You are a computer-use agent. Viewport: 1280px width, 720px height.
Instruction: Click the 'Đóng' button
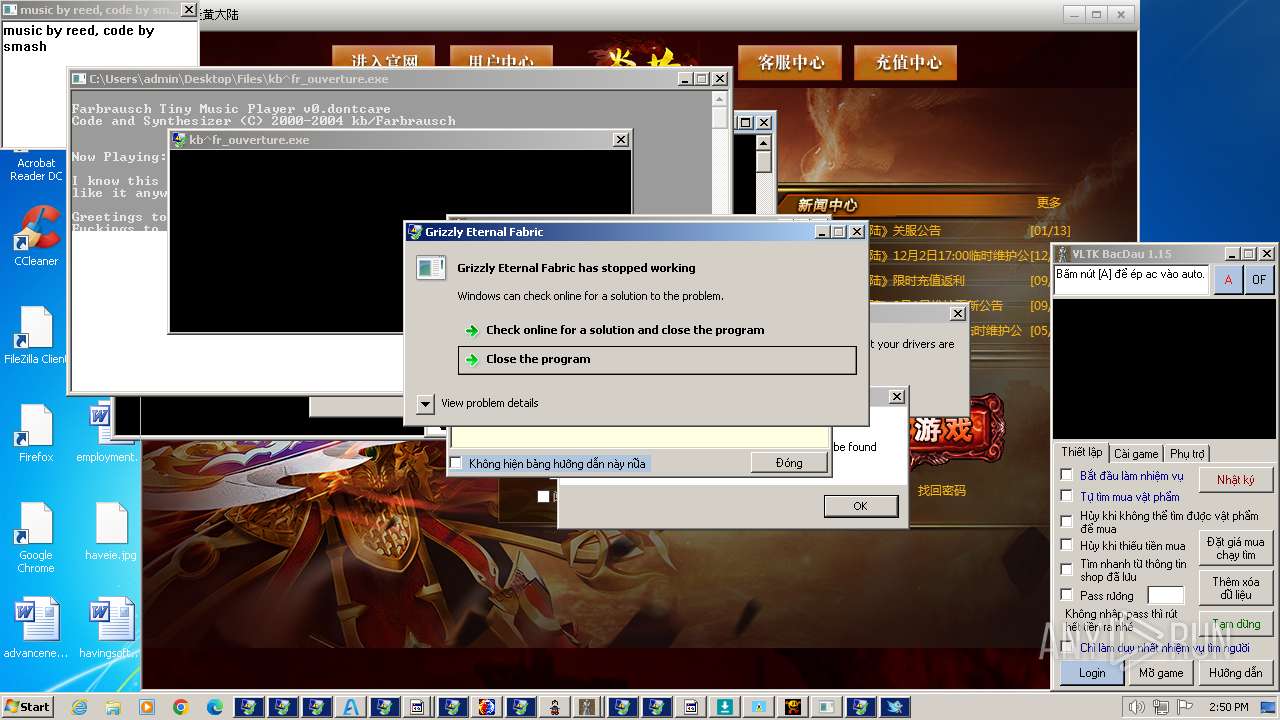tap(789, 463)
